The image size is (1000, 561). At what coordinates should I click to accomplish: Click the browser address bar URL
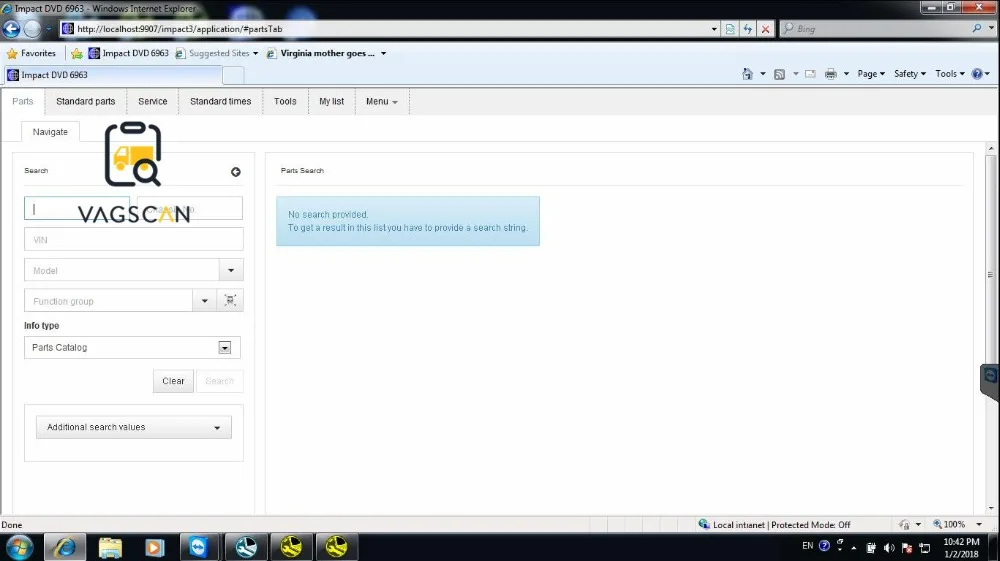click(383, 29)
